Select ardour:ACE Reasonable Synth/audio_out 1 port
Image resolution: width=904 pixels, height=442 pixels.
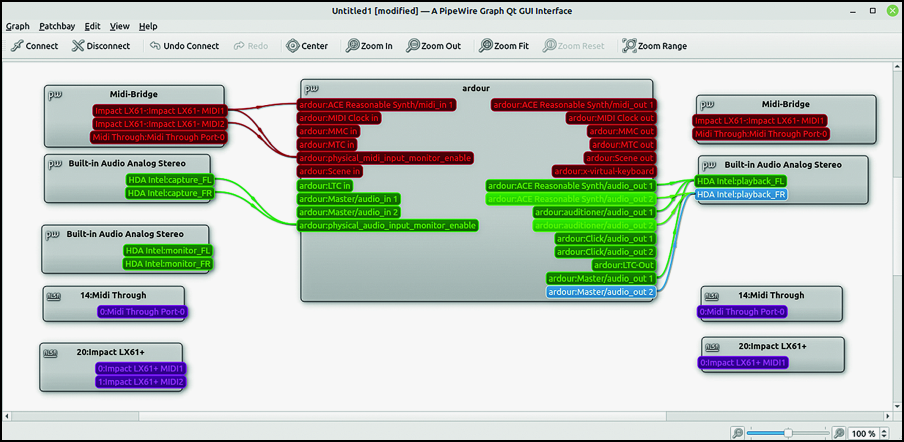[x=571, y=186]
